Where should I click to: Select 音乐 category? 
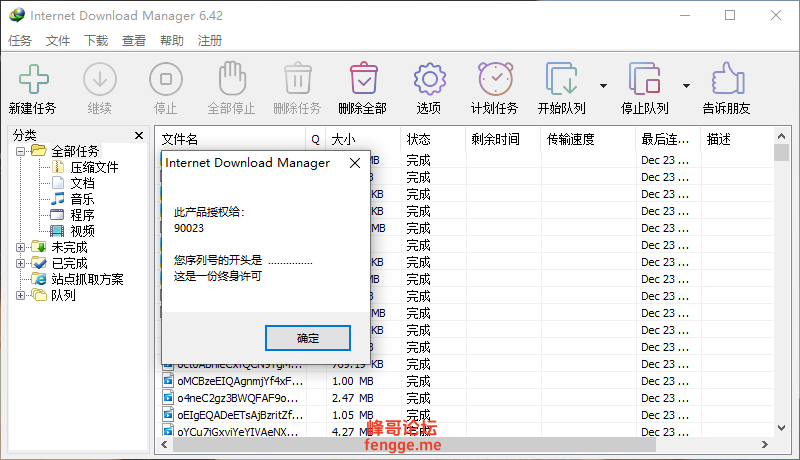point(82,199)
